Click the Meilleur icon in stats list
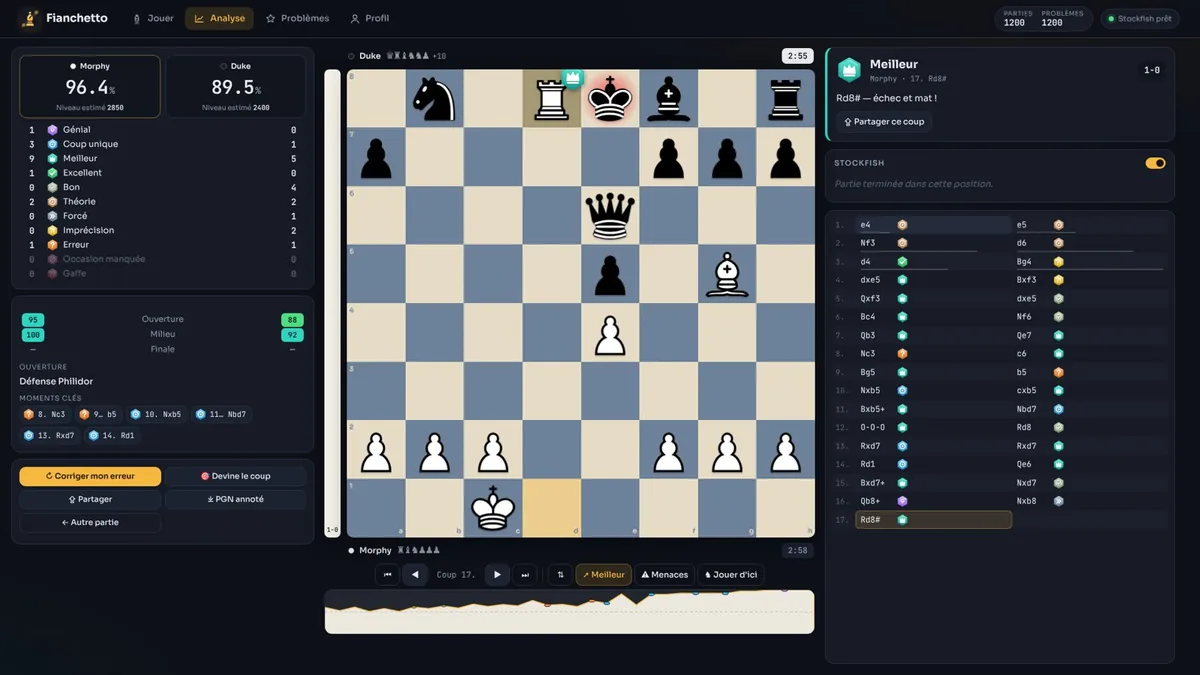The height and width of the screenshot is (675, 1200). [52, 158]
